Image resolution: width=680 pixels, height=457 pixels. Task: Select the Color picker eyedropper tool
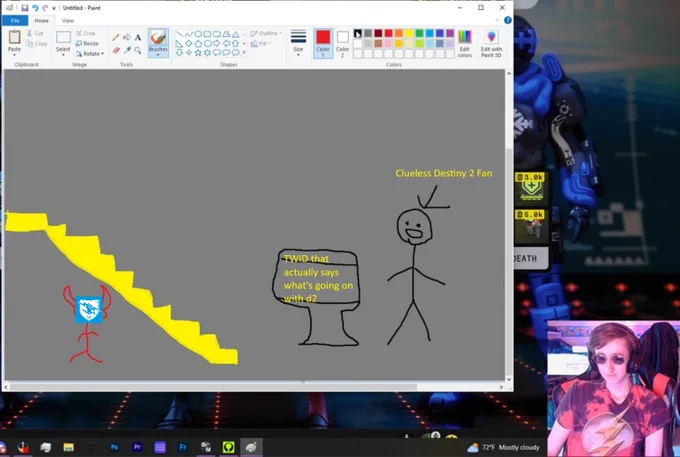tap(127, 51)
